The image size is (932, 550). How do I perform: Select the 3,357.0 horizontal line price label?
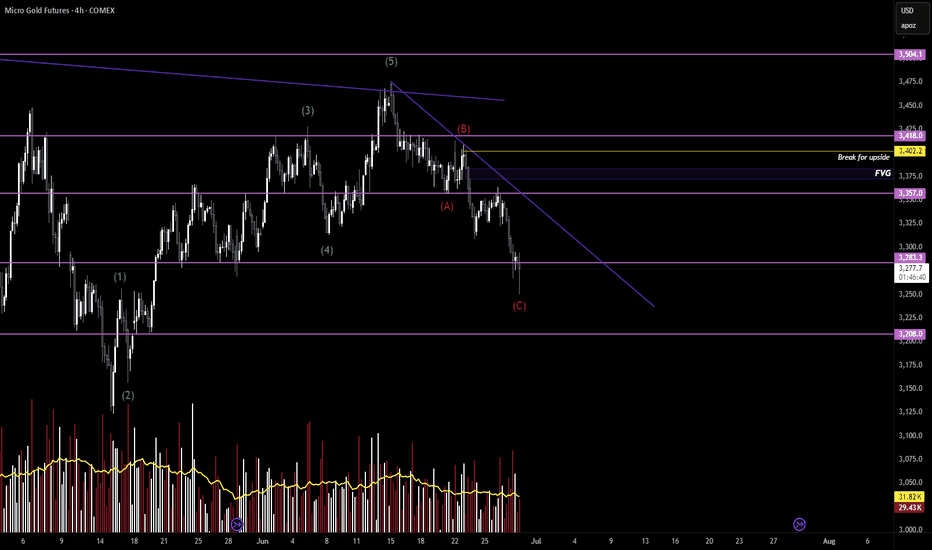pos(910,193)
